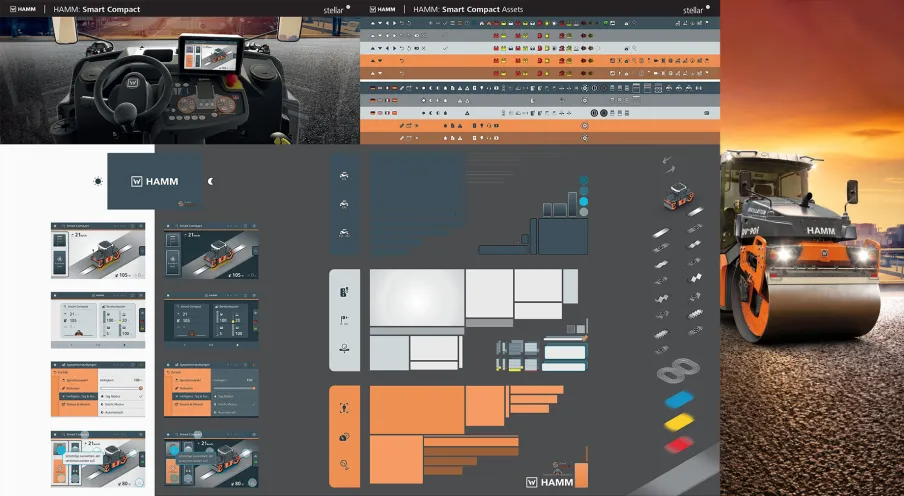
Task: Open the light-mode dashboard gauges thumbnail
Action: [98, 320]
